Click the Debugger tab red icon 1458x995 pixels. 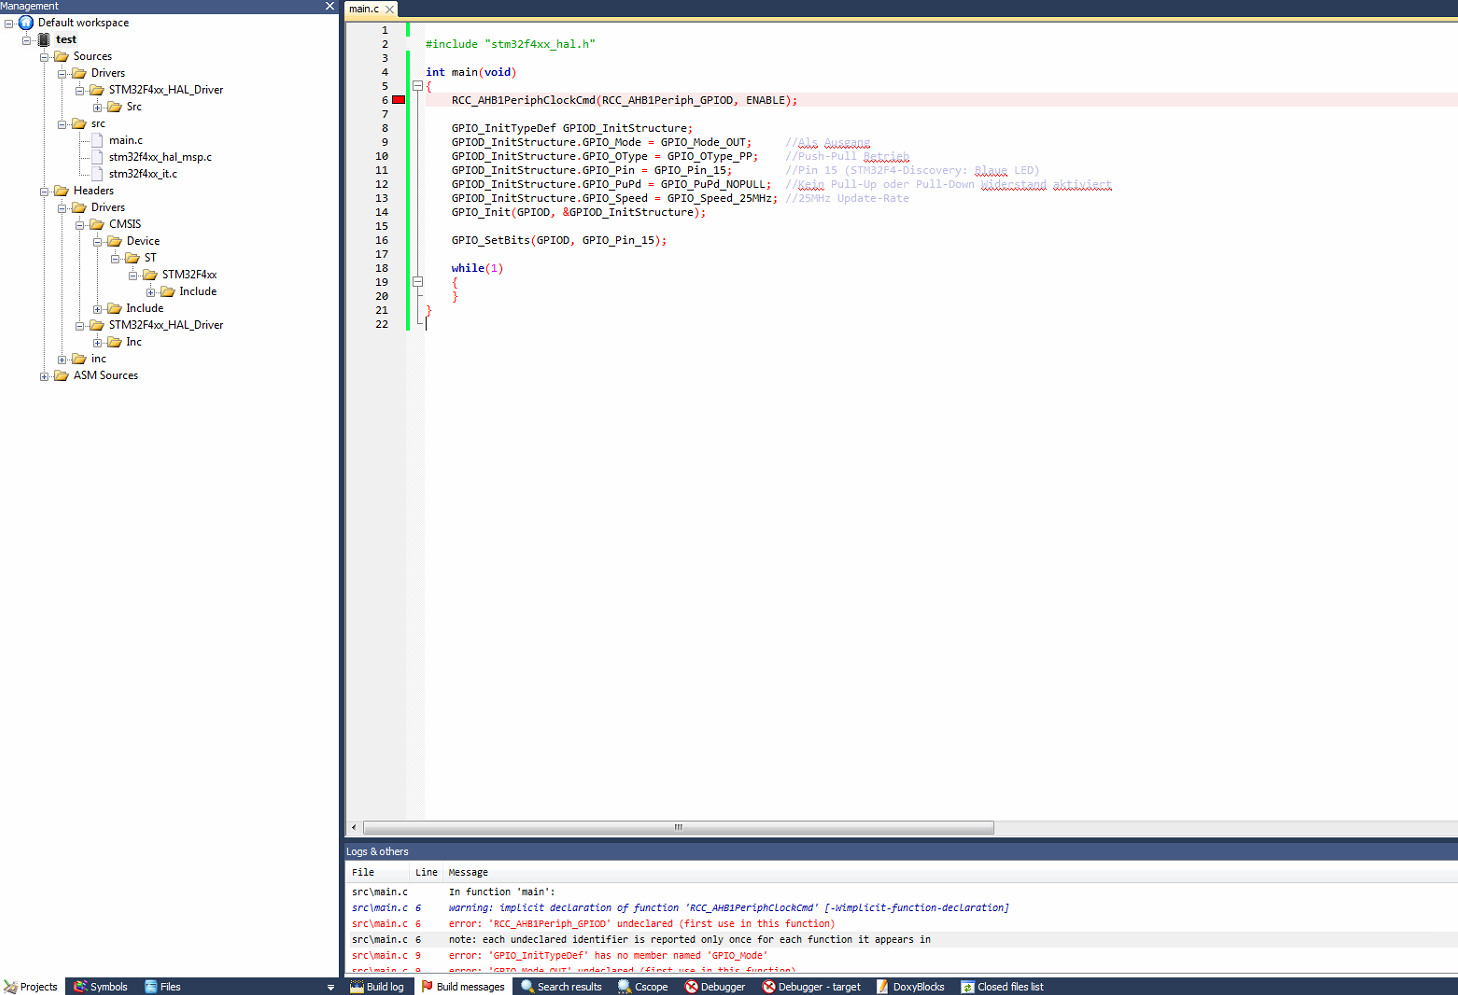(691, 987)
